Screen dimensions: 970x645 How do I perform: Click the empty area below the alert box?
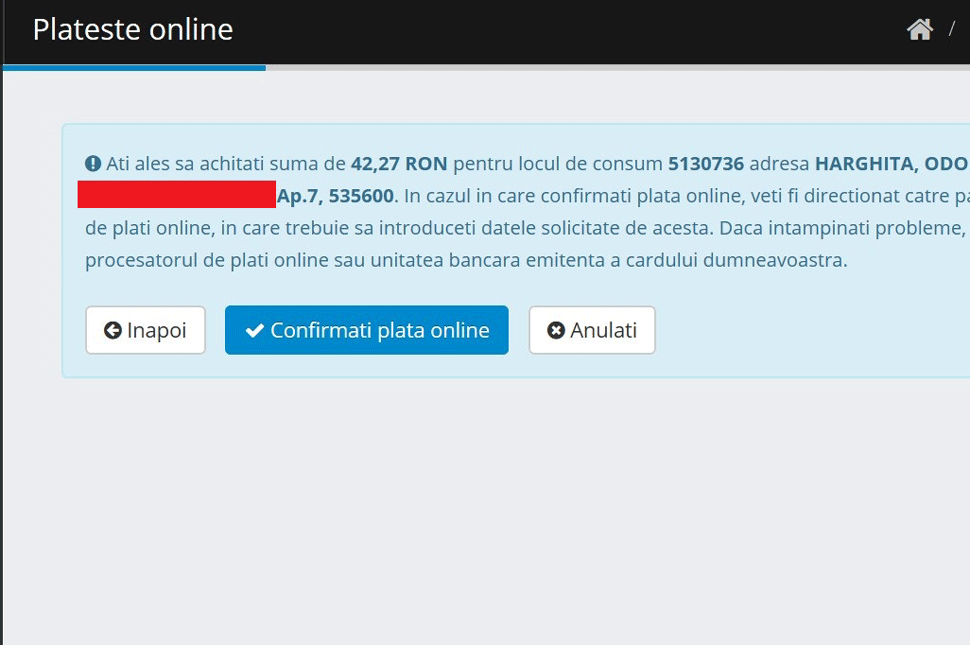click(485, 500)
